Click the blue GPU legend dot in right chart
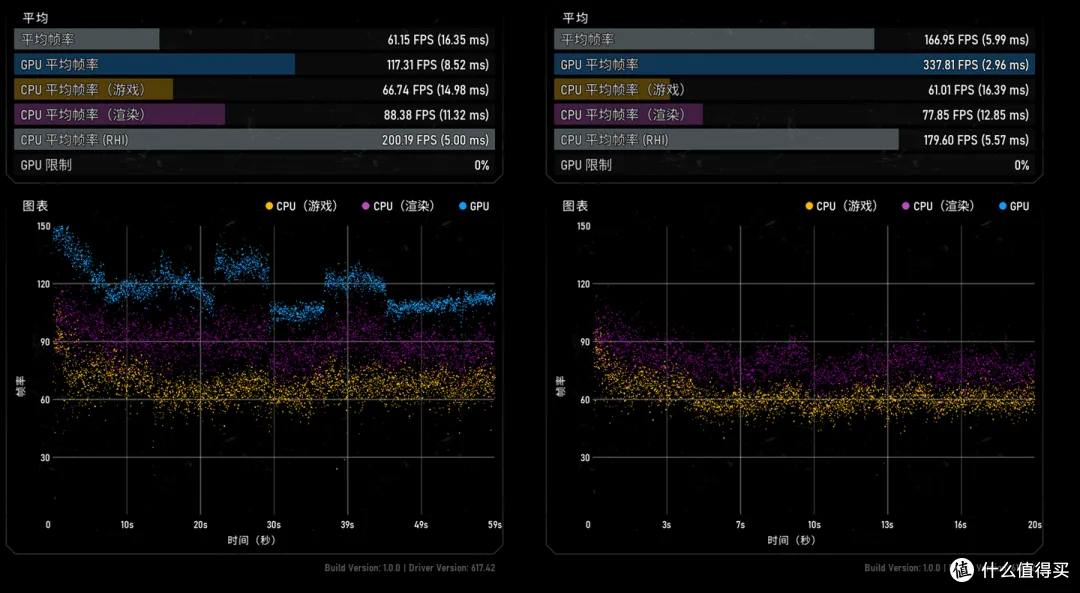Screen dimensions: 1080x593 coord(1003,206)
